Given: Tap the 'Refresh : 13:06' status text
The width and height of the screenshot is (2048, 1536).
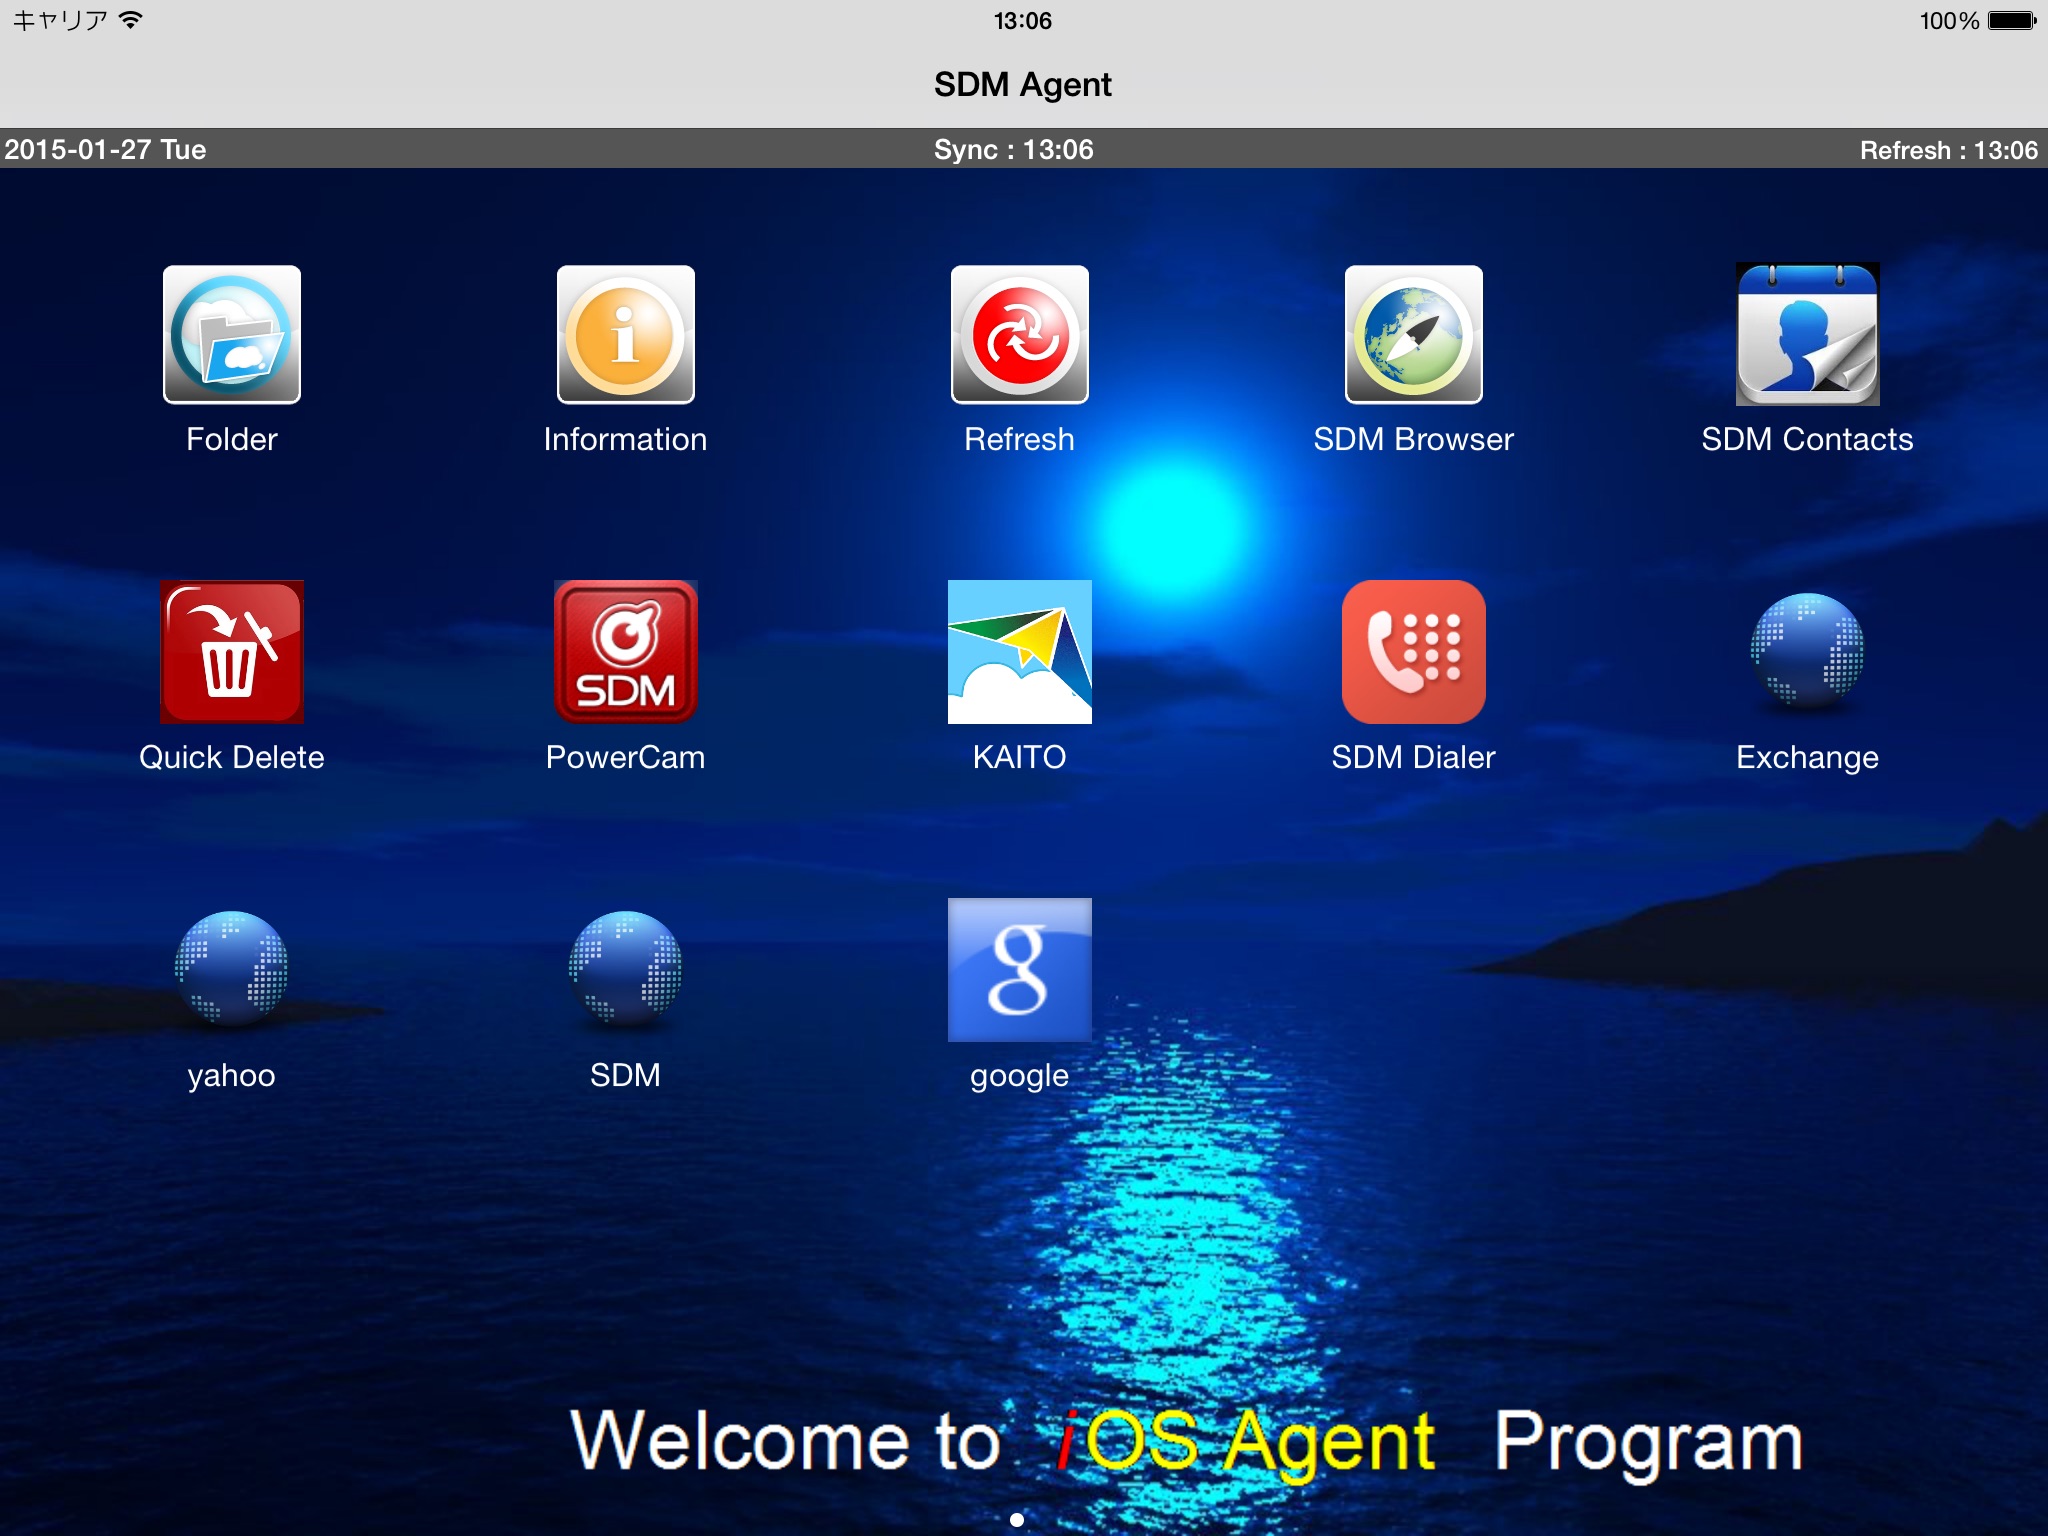Looking at the screenshot, I should (x=1949, y=150).
